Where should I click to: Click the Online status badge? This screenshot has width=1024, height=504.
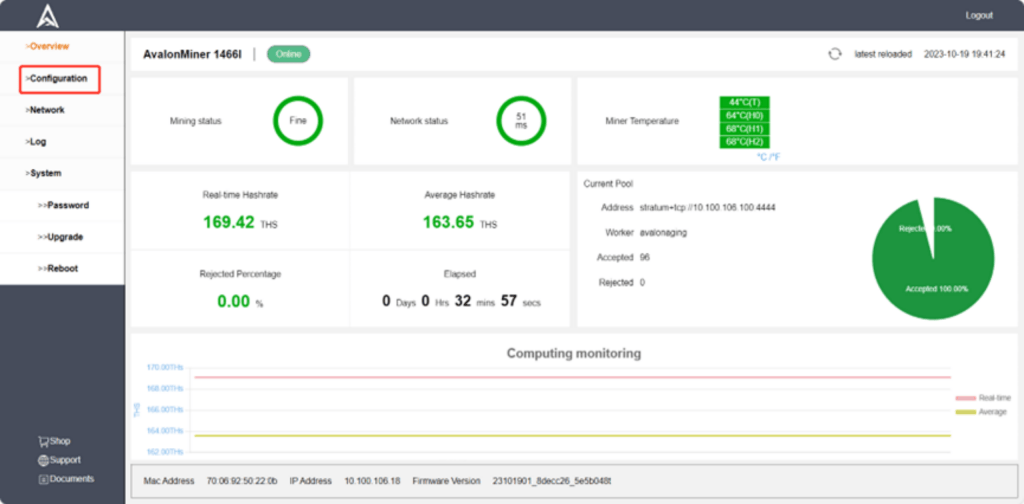pyautogui.click(x=288, y=54)
